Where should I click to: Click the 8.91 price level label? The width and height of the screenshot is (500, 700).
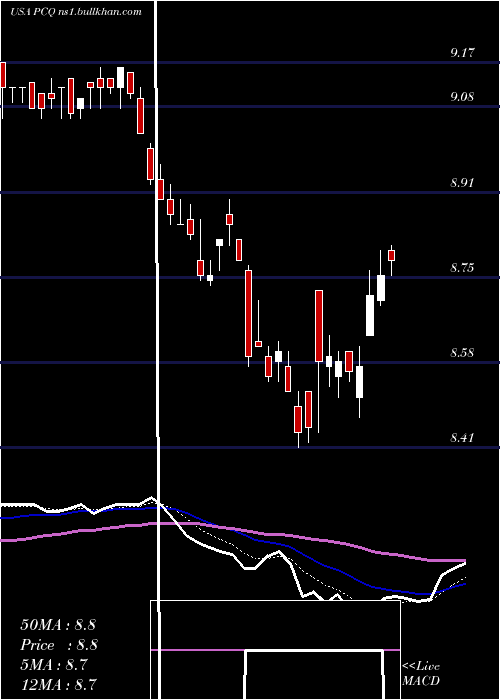pos(462,183)
